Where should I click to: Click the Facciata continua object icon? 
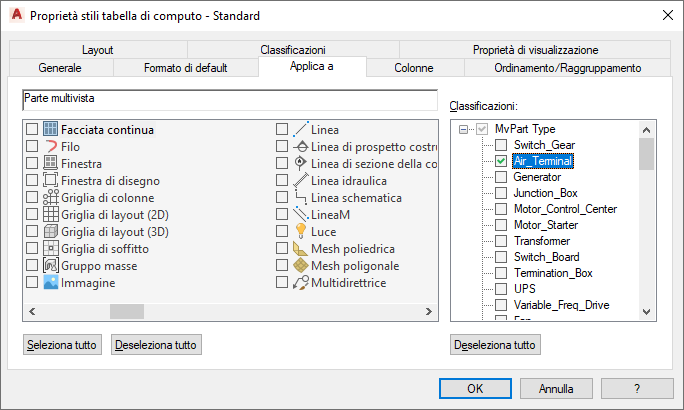pyautogui.click(x=50, y=129)
